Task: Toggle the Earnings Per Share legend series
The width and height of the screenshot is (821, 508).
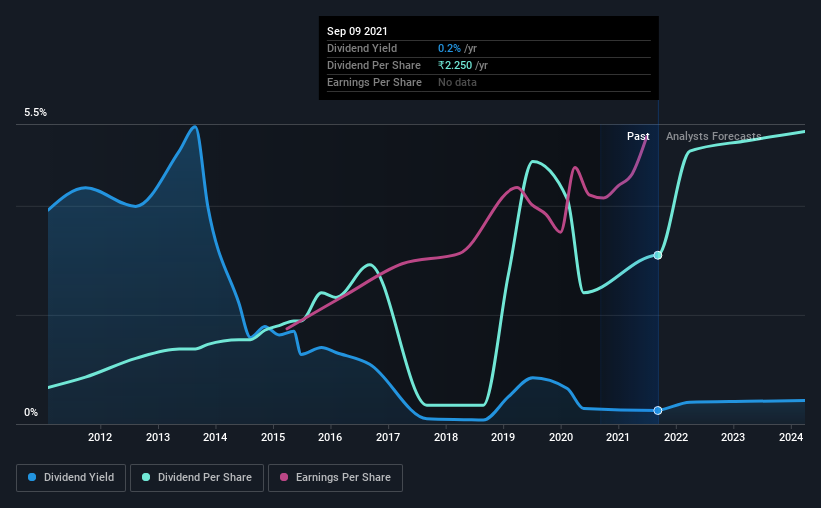Action: (335, 478)
